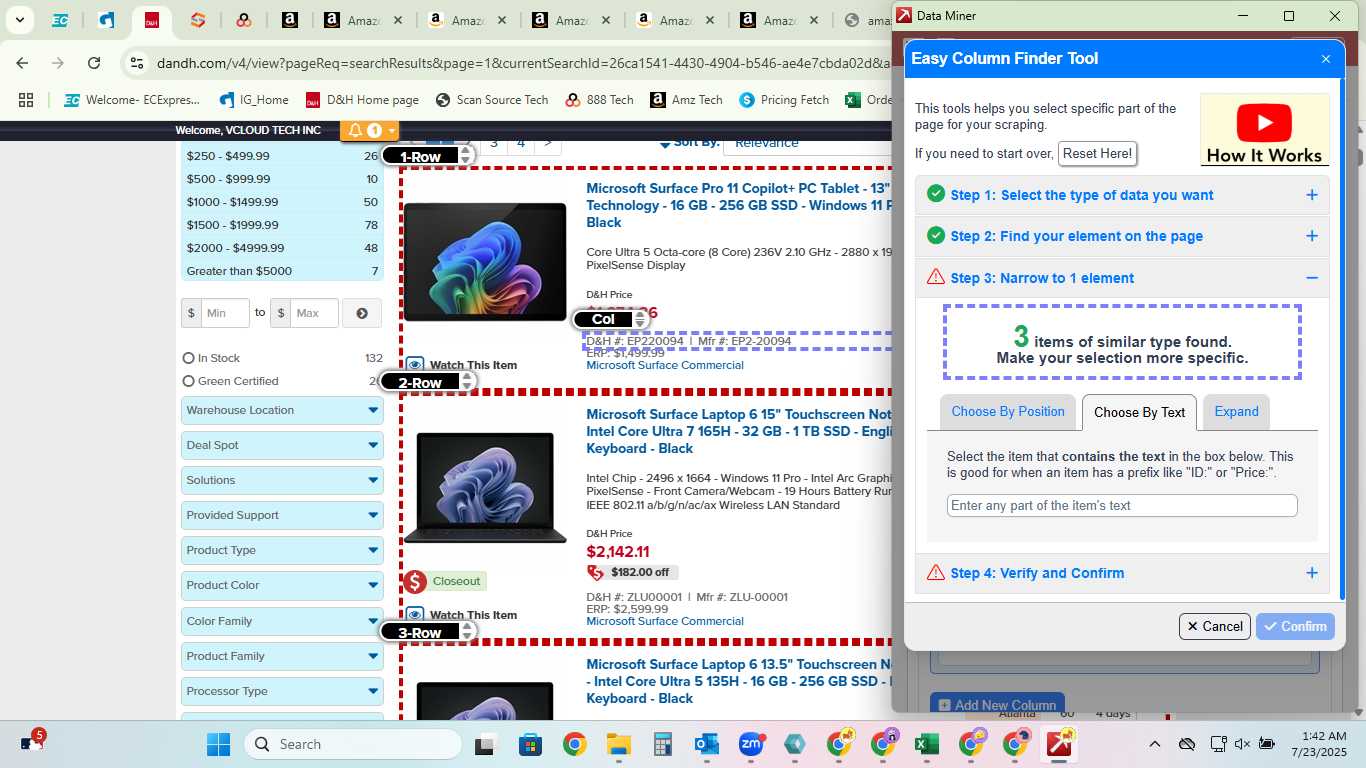
Task: Filter by $250 - $499.99 price range
Action: click(x=228, y=156)
